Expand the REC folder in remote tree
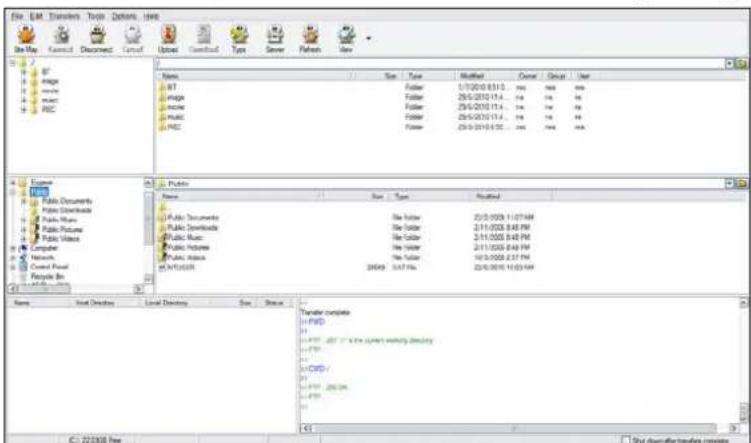 [23, 110]
